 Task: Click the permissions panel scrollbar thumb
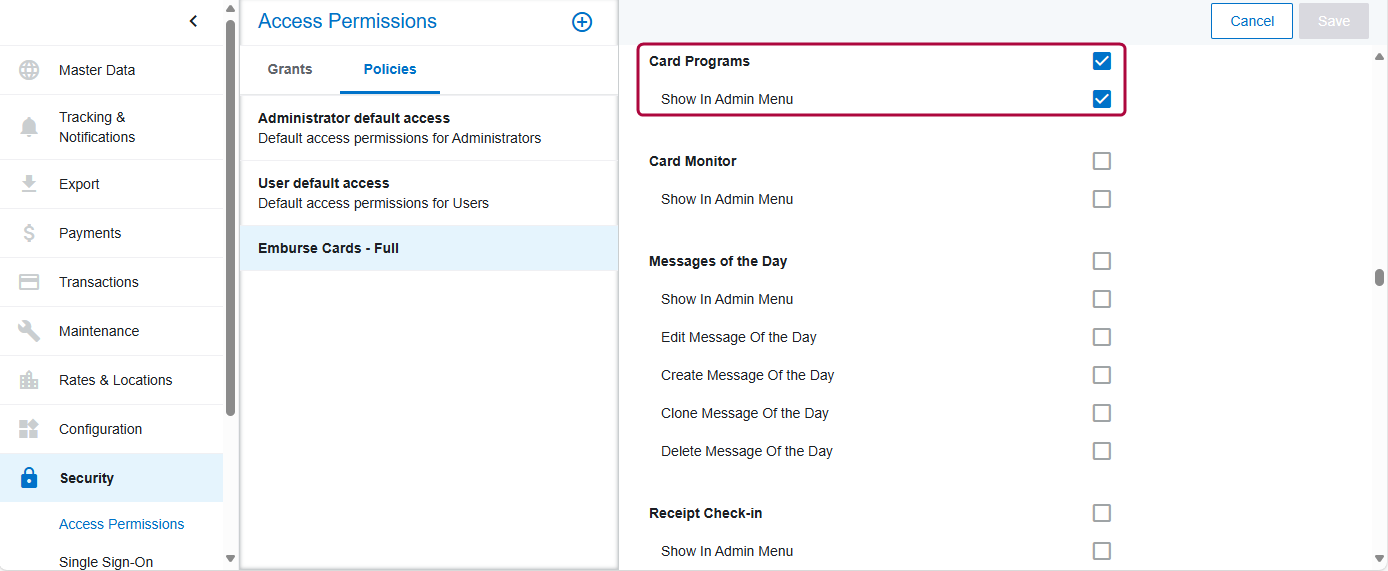[1379, 277]
